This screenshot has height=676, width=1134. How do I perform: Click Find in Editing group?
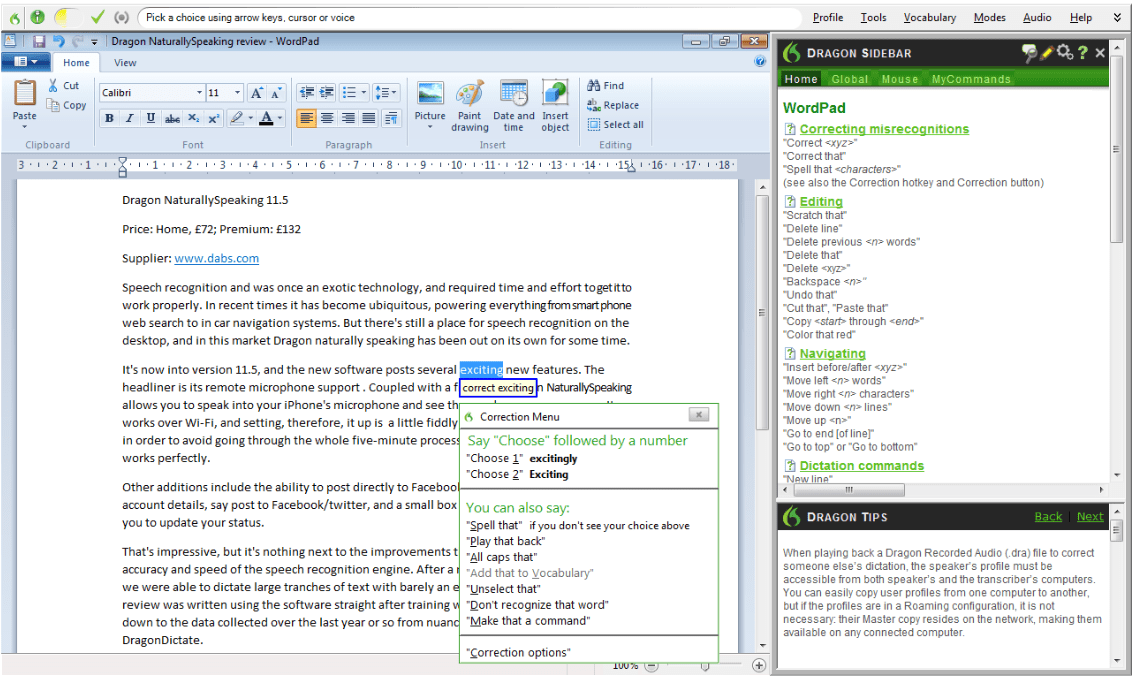(x=606, y=85)
